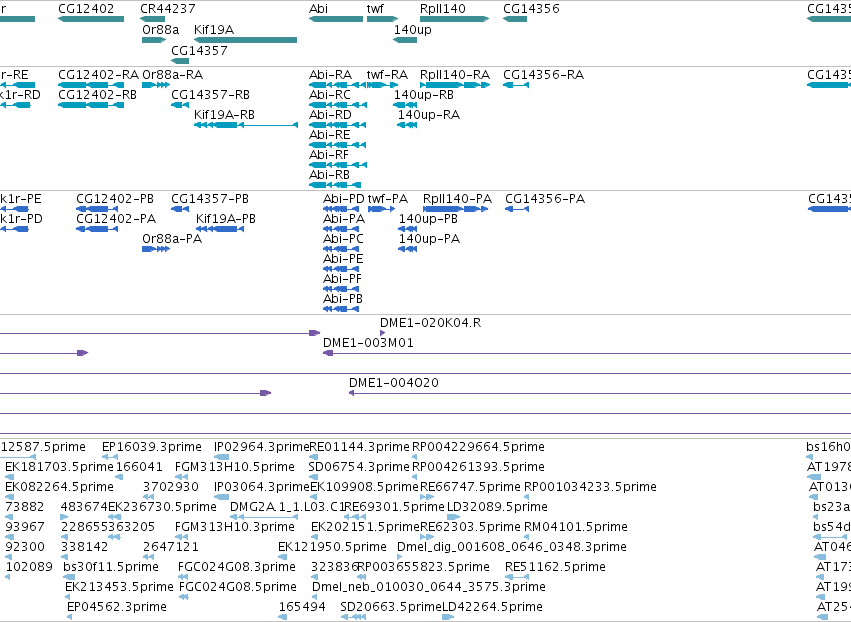This screenshot has height=622, width=851.
Task: Click transcript 140up-RA
Action: click(x=407, y=125)
